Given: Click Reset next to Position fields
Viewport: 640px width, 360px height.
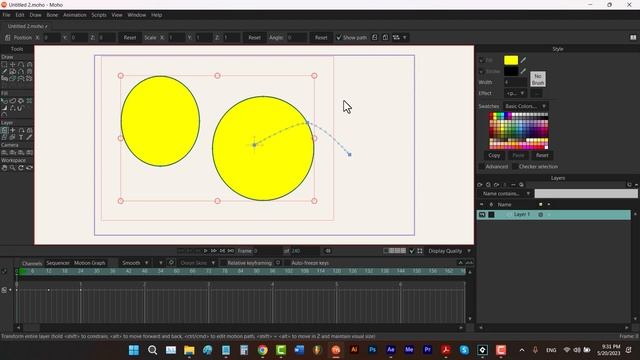Looking at the screenshot, I should (x=130, y=37).
